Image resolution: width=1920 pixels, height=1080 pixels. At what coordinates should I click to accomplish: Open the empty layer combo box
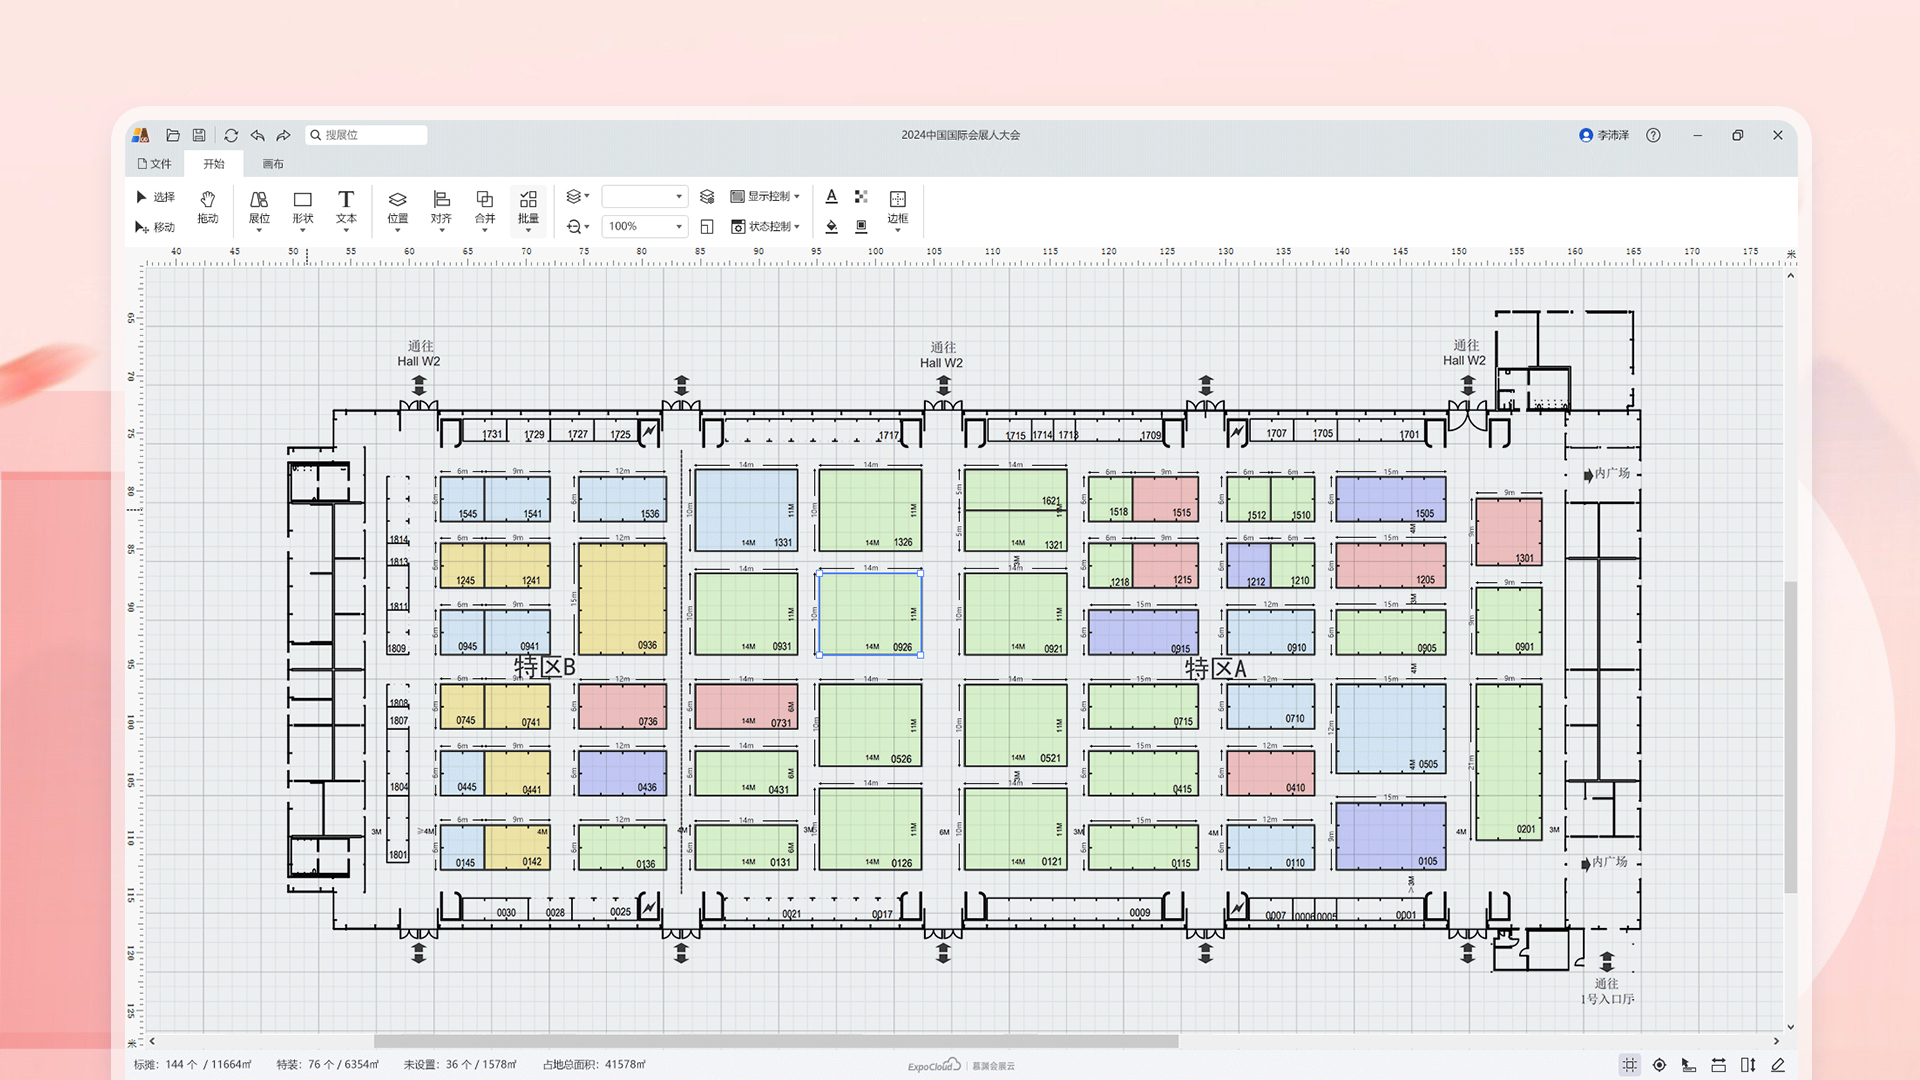[645, 197]
